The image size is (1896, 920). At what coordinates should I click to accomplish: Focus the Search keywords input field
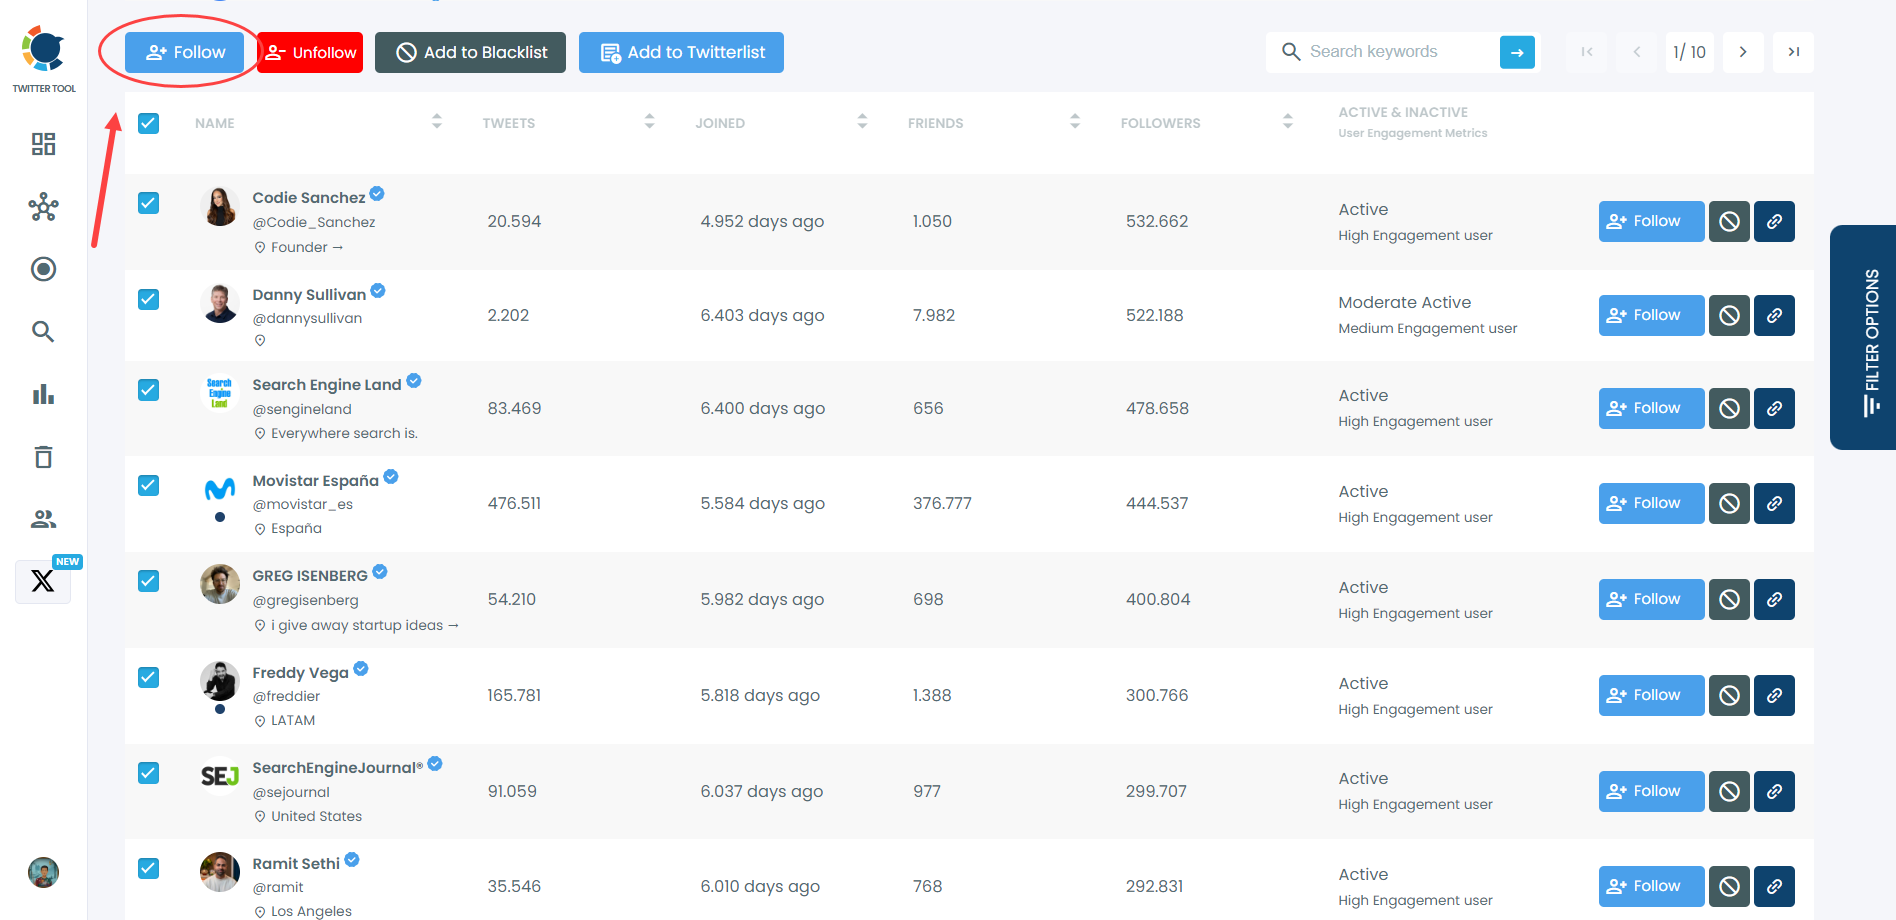[x=1400, y=52]
